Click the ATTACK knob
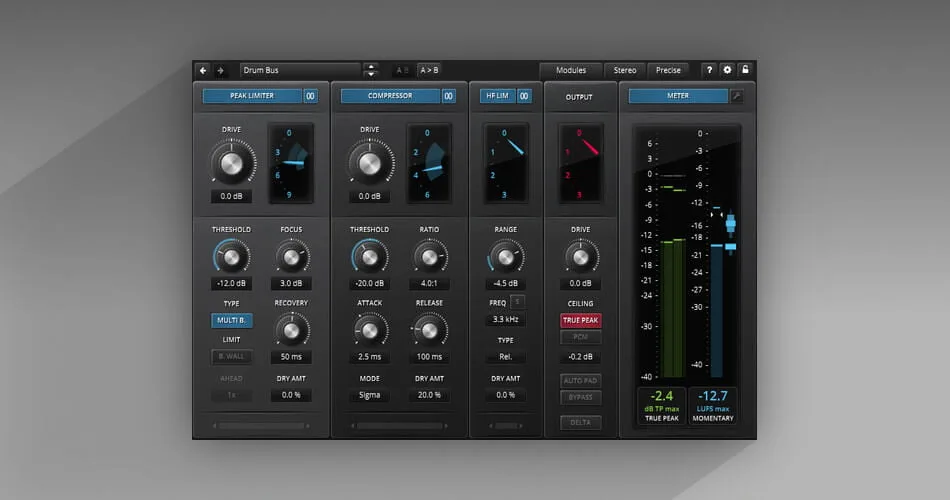 [370, 331]
